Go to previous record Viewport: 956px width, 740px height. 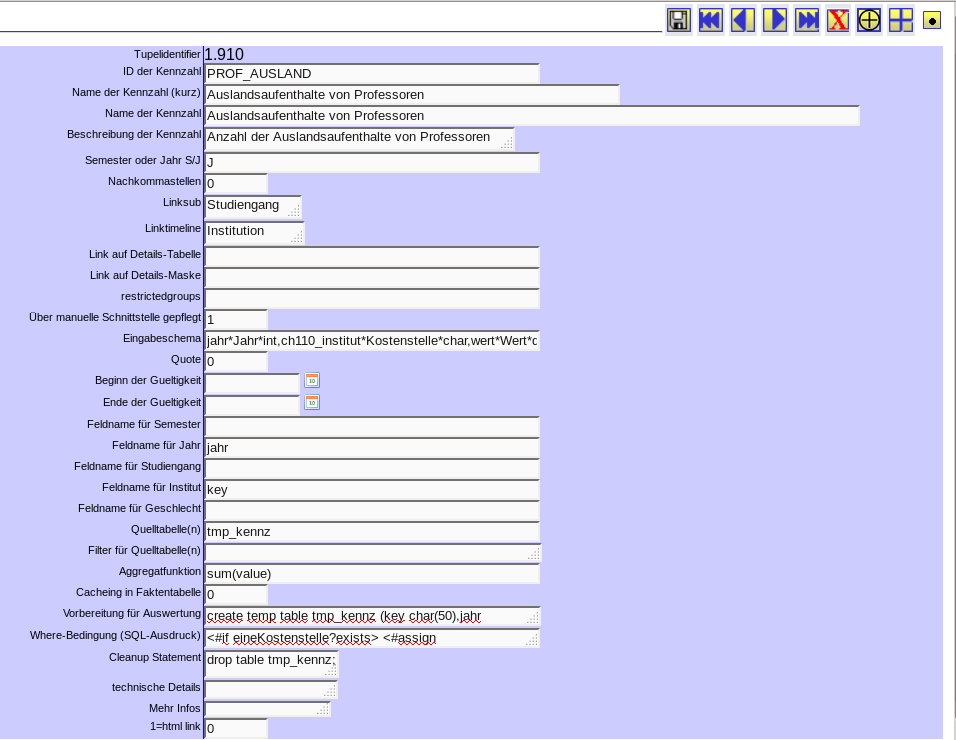[x=743, y=20]
